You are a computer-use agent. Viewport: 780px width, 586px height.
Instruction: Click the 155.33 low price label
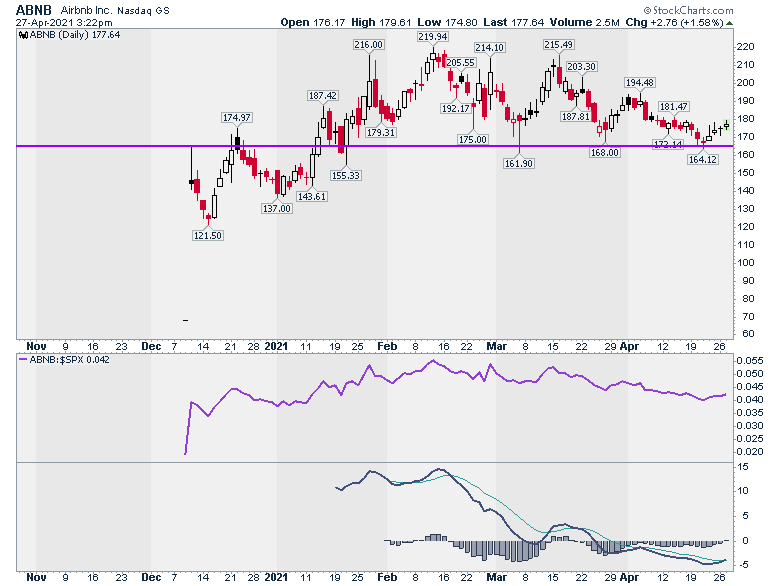346,176
